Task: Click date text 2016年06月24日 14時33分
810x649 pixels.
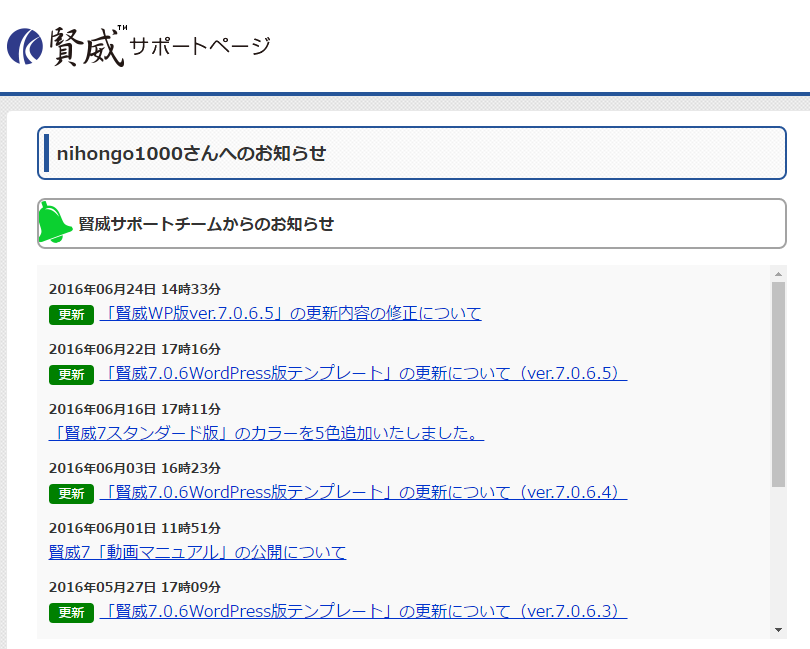Action: tap(135, 289)
